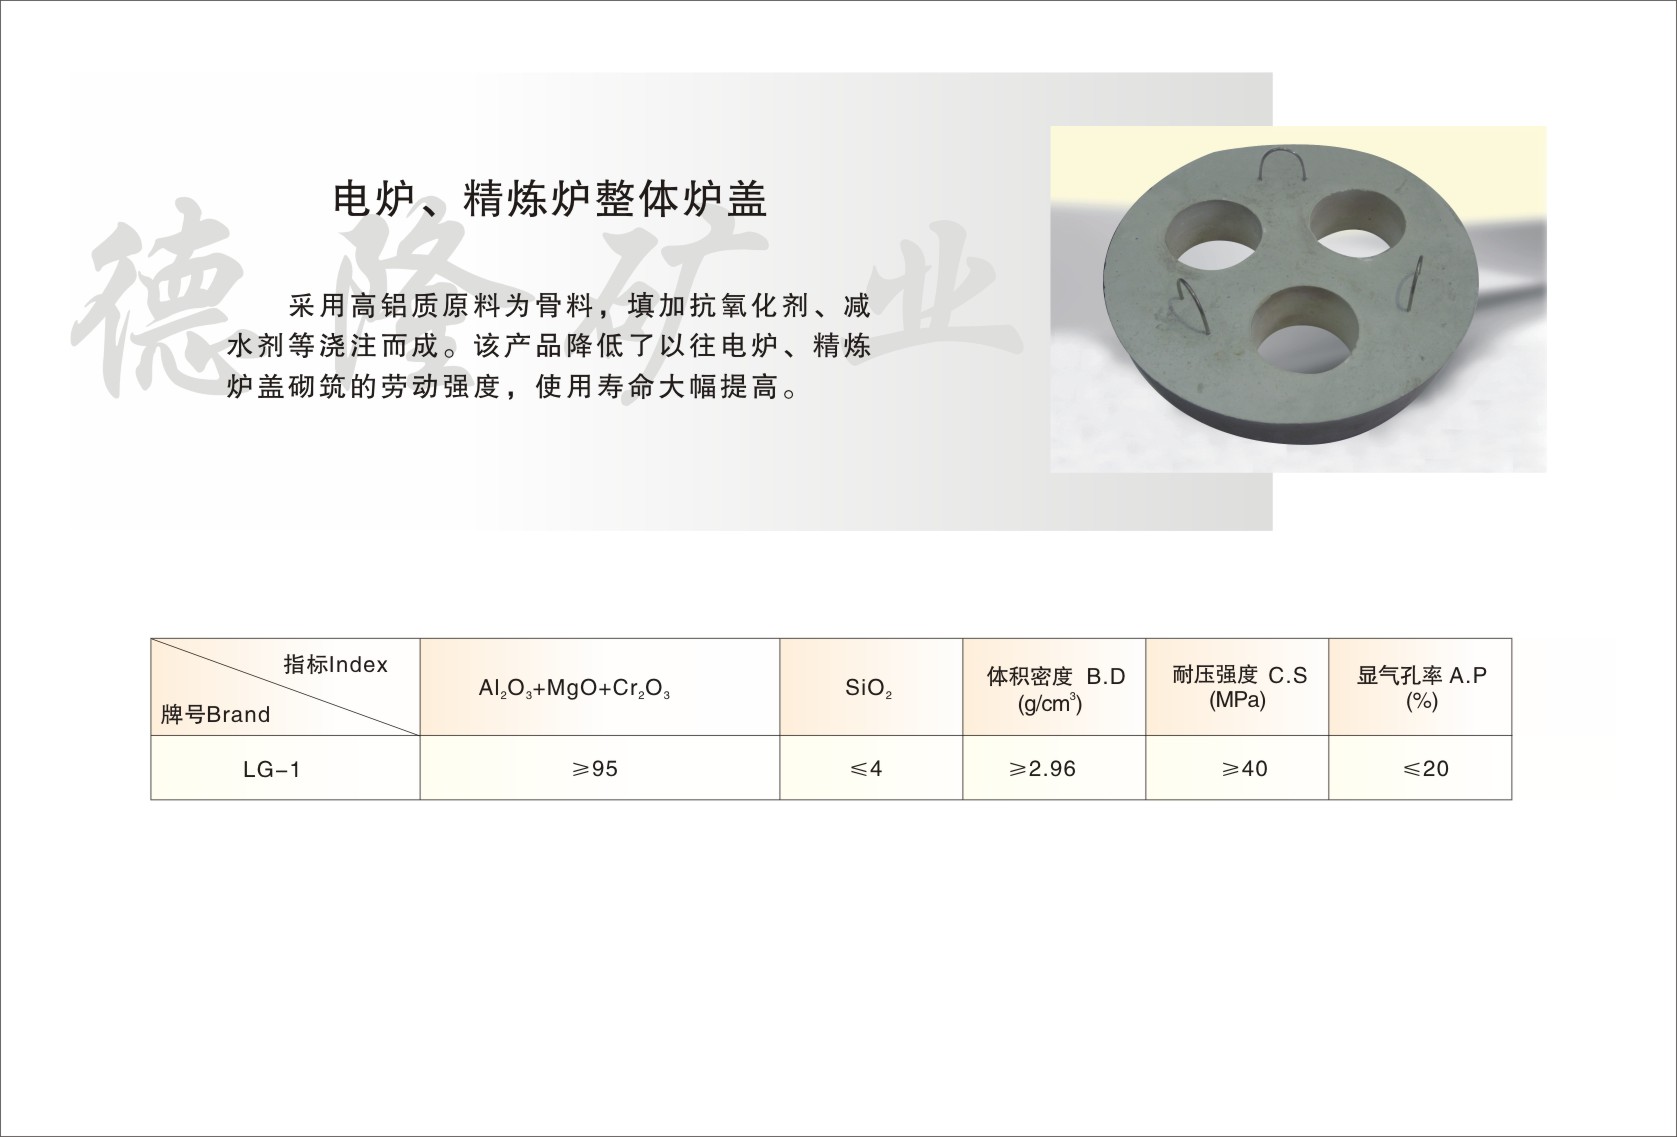Click the 牌号Brand header label
This screenshot has width=1677, height=1137.
coord(215,714)
